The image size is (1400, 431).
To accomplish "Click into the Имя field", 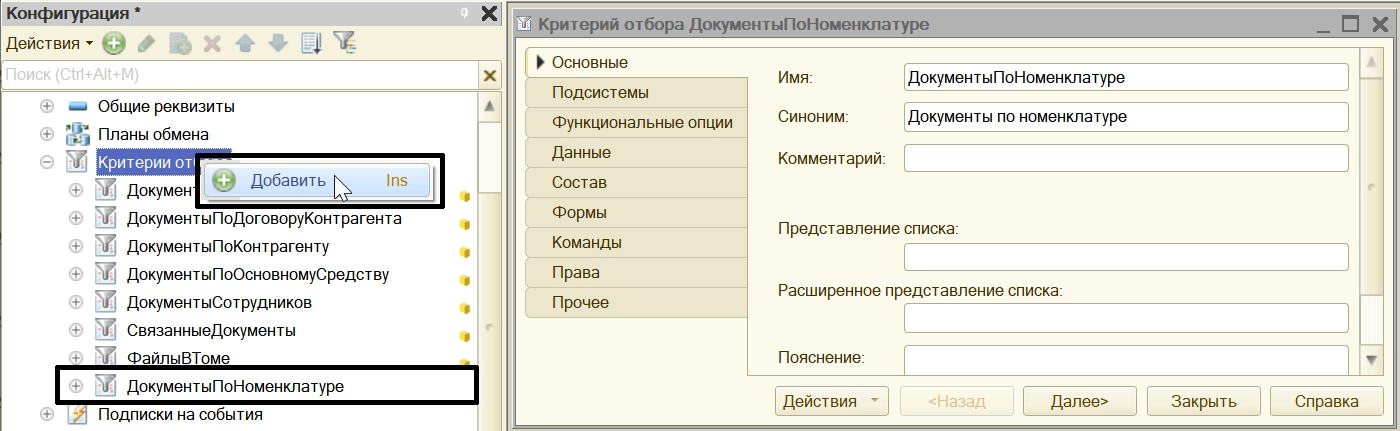I will click(x=1126, y=77).
